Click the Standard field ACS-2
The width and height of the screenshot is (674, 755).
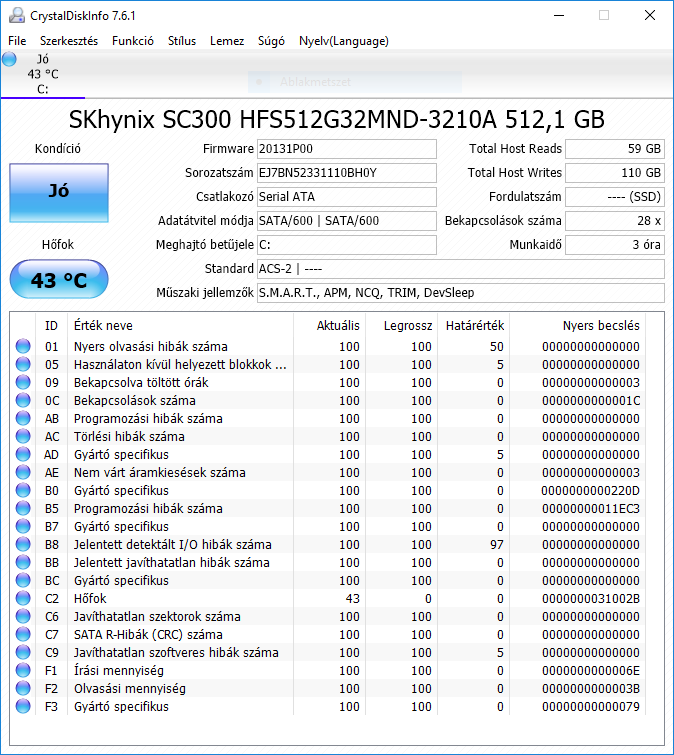(x=461, y=269)
